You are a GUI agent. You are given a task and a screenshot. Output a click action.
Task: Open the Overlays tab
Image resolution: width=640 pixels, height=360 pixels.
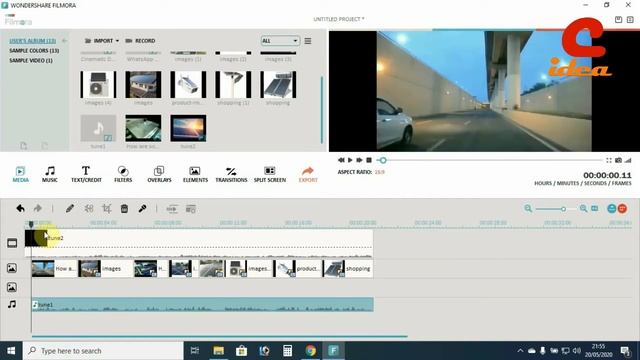159,174
